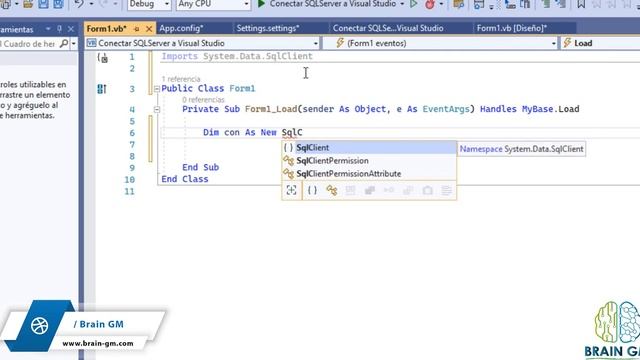Collapse the Public Class Form1 block
The width and height of the screenshot is (640, 360).
(157, 89)
